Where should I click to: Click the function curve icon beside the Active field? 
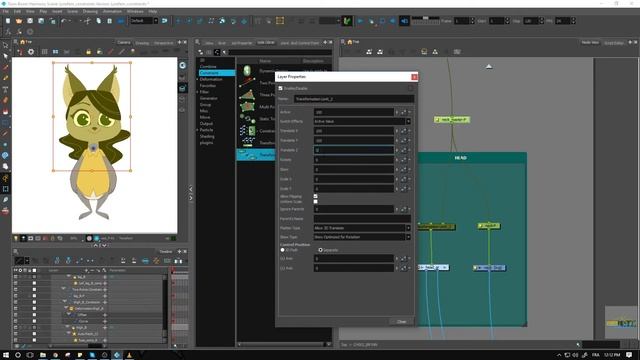tap(403, 112)
